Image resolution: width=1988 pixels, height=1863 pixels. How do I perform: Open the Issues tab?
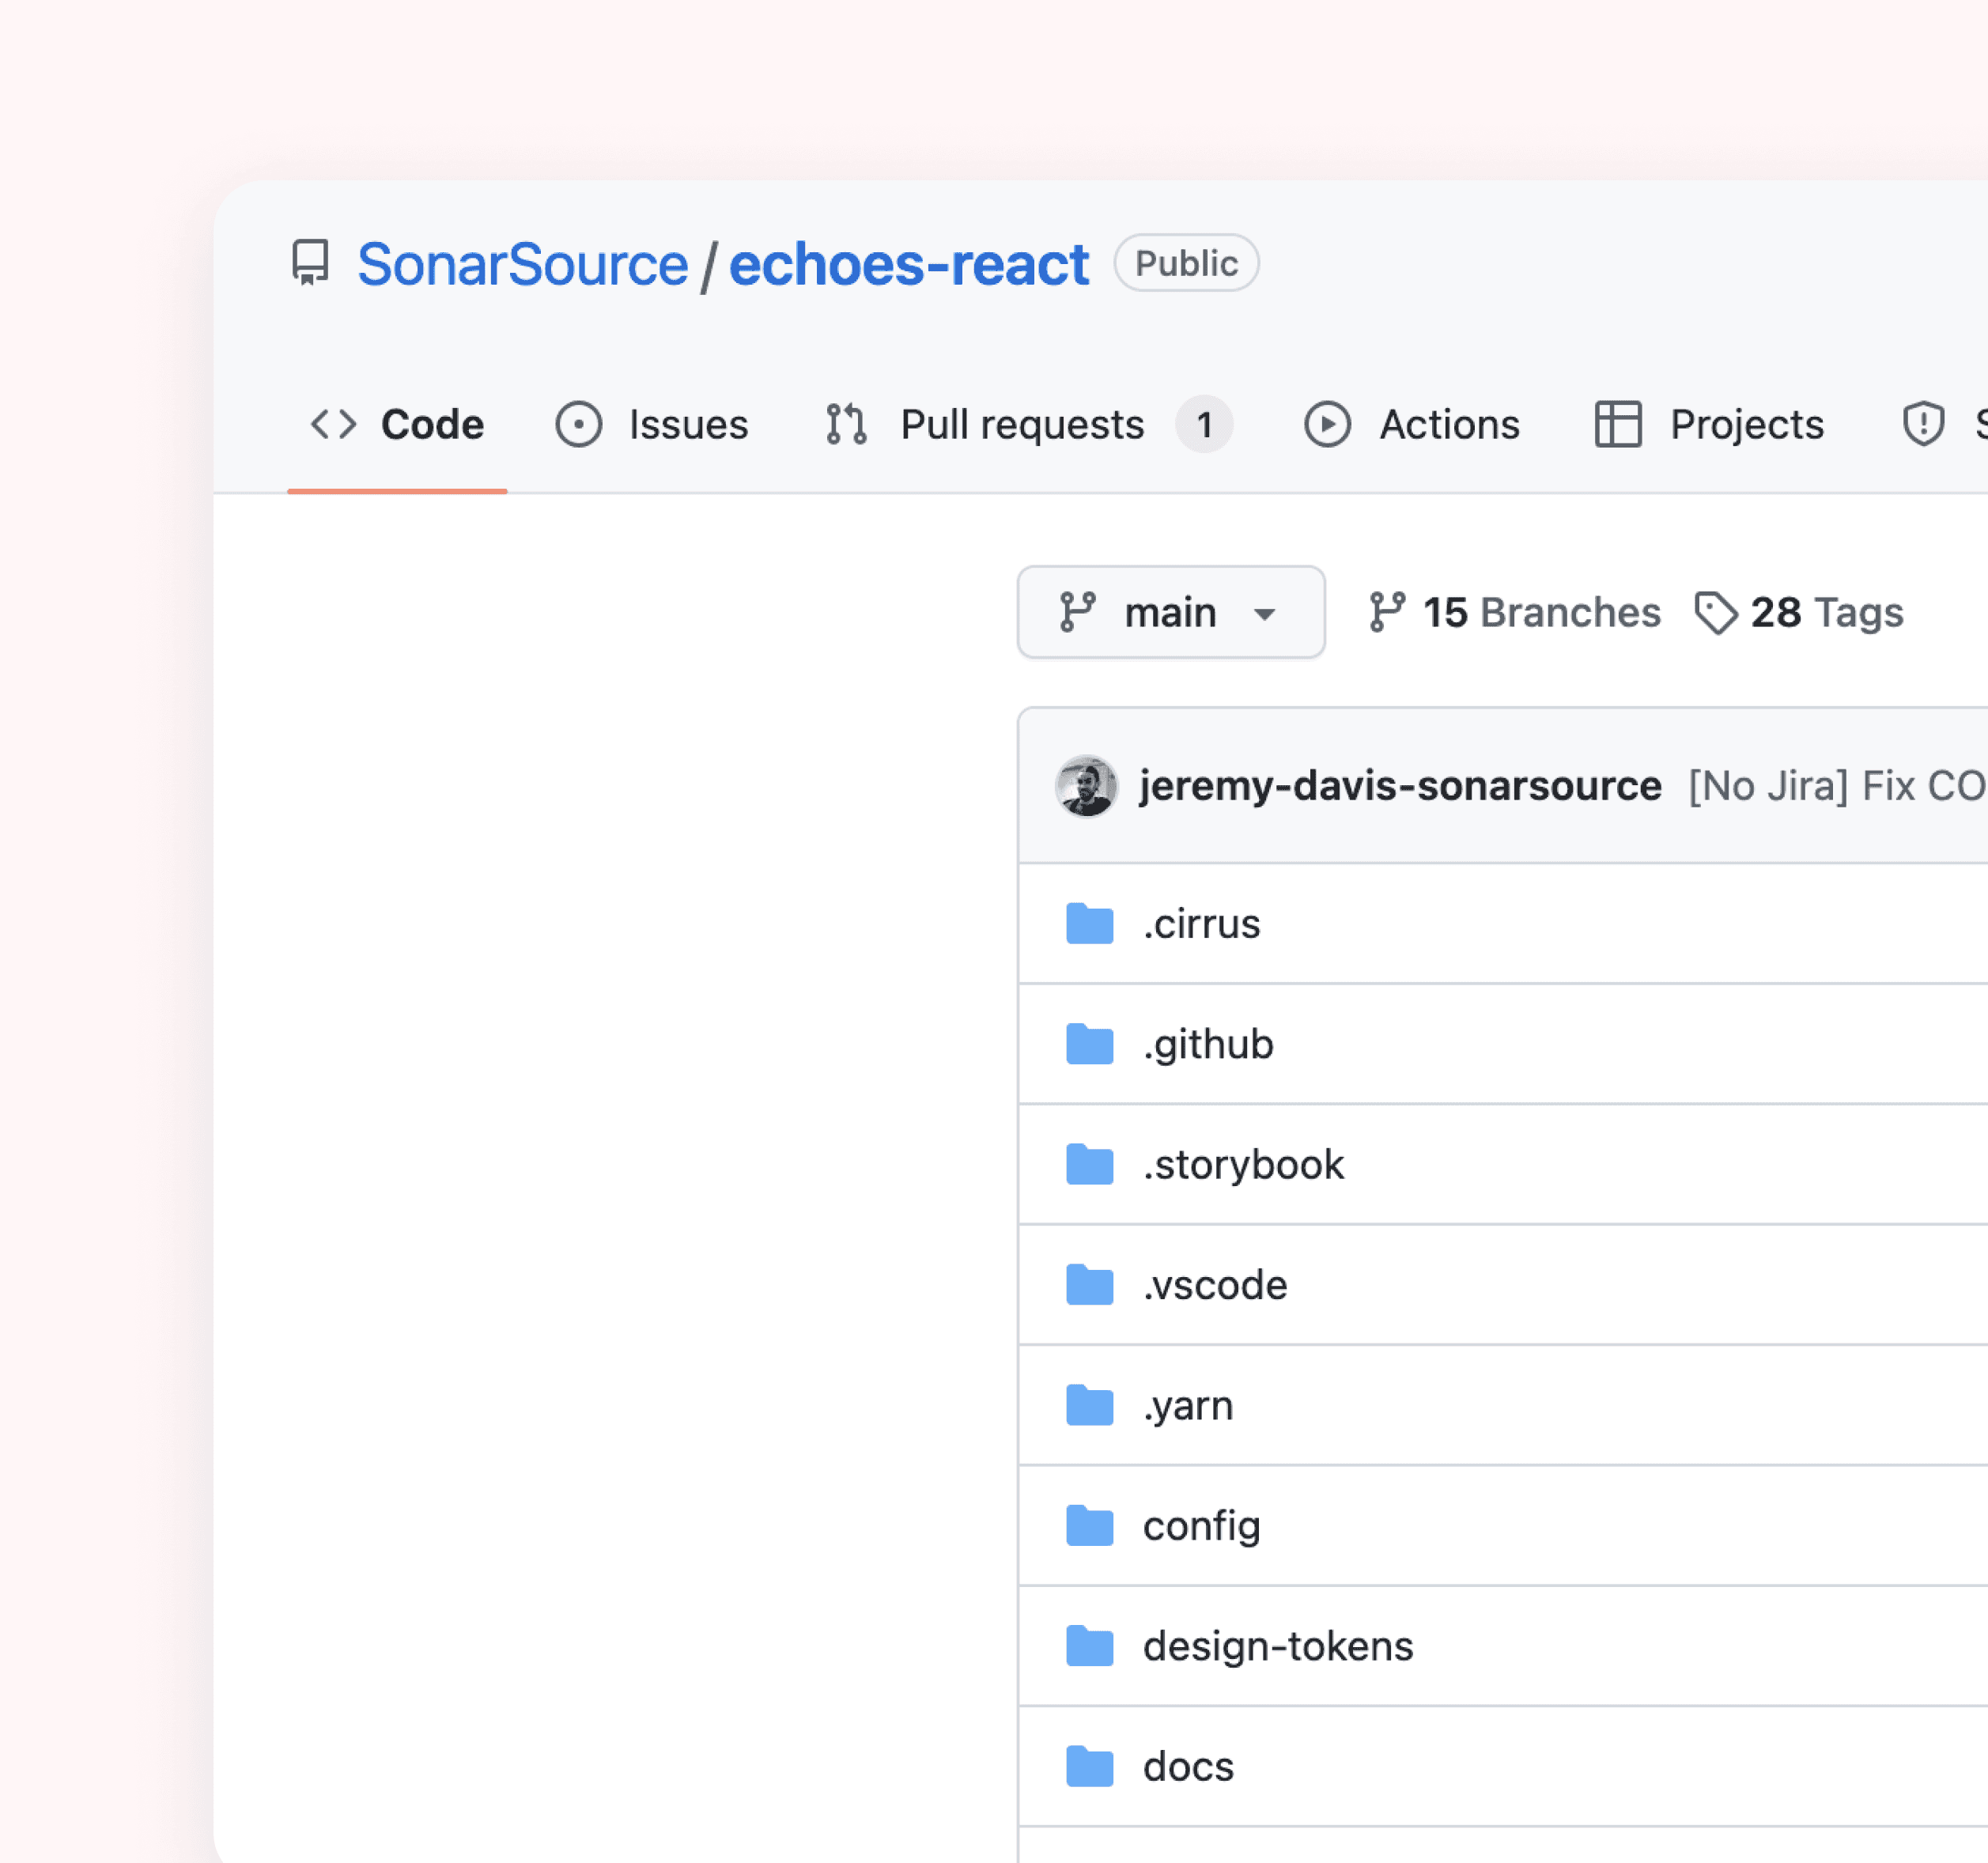[x=652, y=425]
